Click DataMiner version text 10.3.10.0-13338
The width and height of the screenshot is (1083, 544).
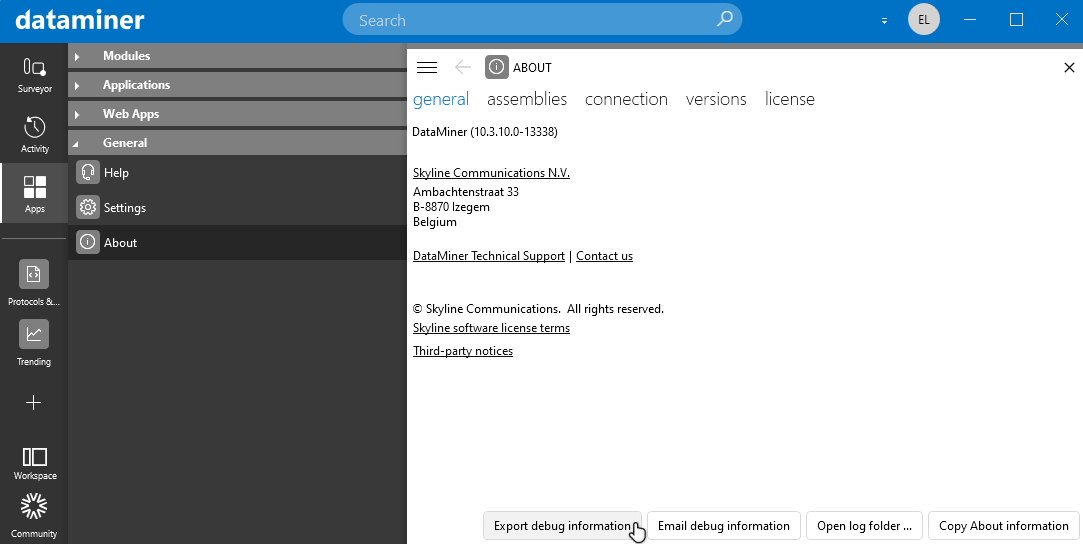(485, 131)
